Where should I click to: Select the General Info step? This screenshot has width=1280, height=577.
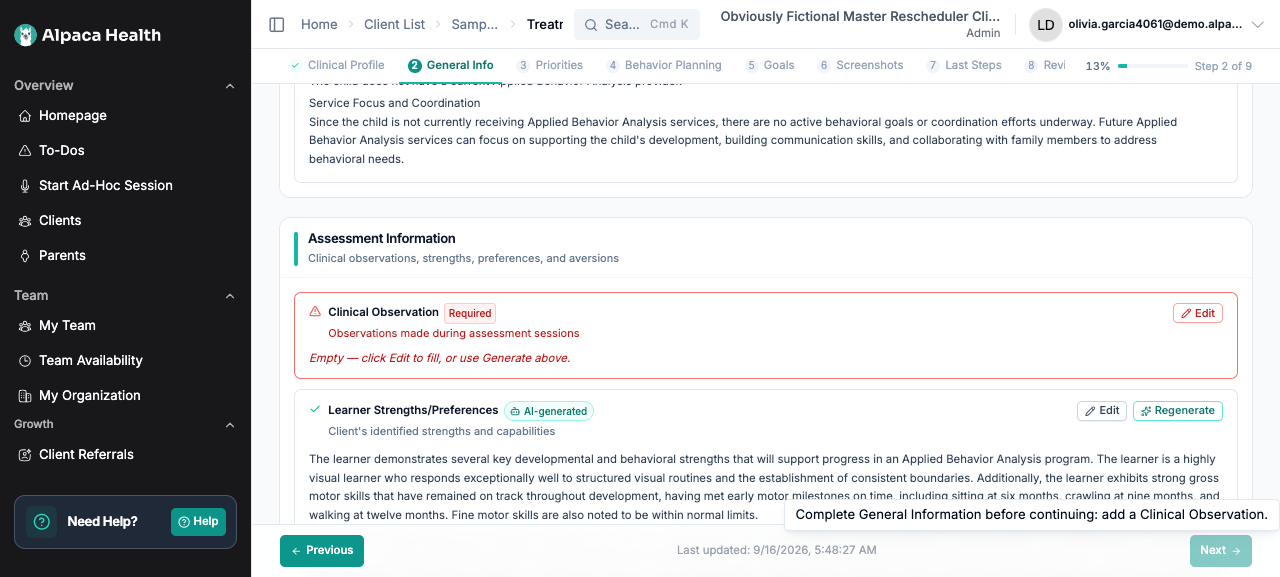451,65
